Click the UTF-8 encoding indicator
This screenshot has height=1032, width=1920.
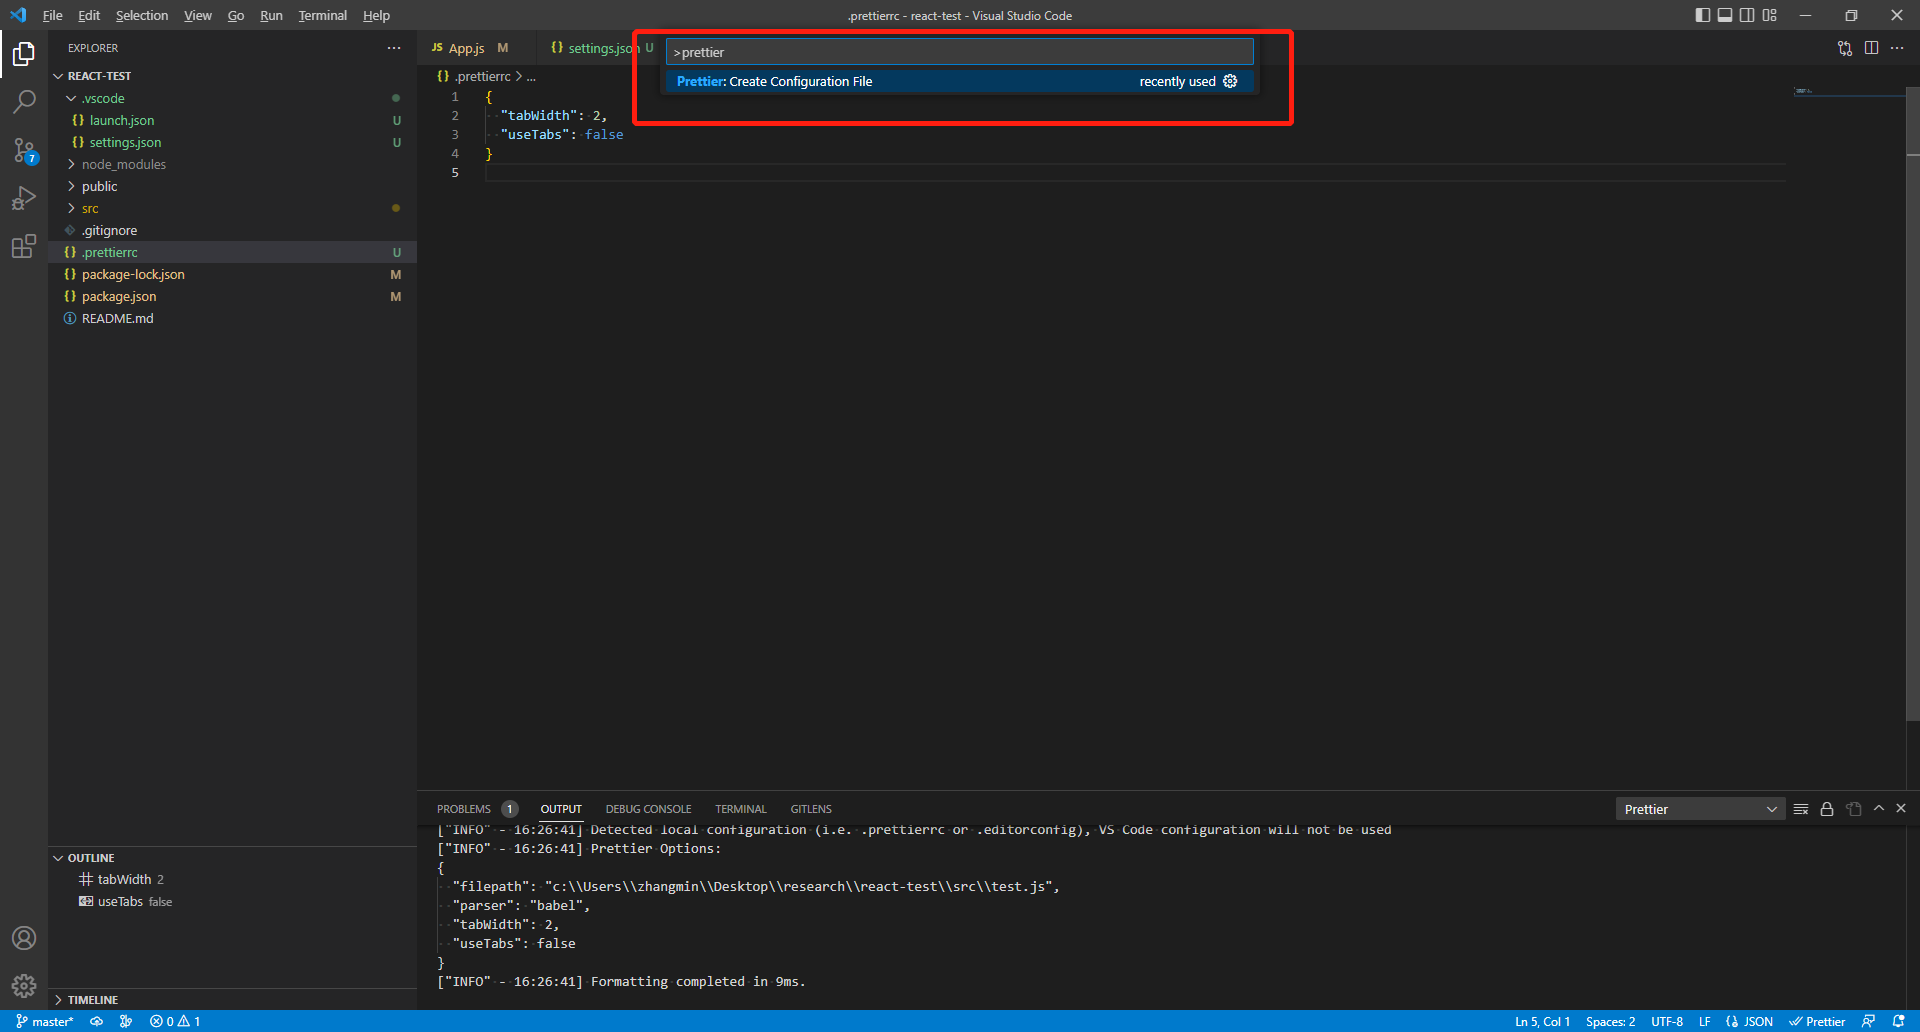point(1667,1021)
